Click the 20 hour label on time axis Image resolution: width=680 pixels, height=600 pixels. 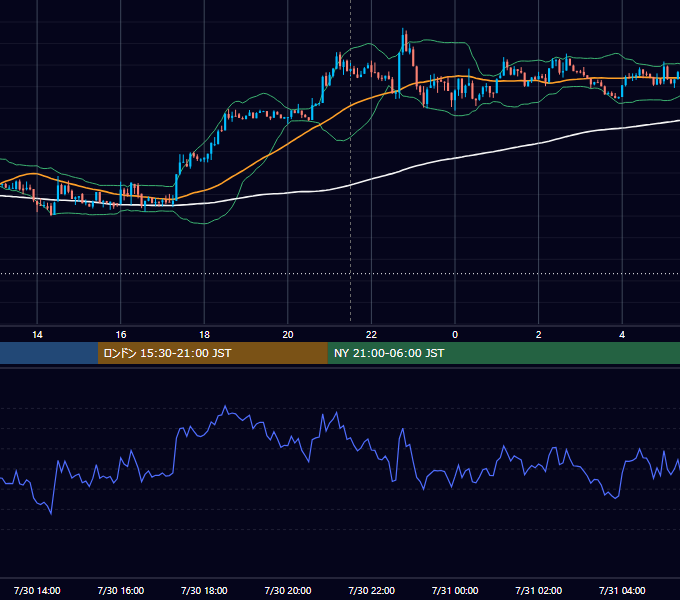click(288, 335)
